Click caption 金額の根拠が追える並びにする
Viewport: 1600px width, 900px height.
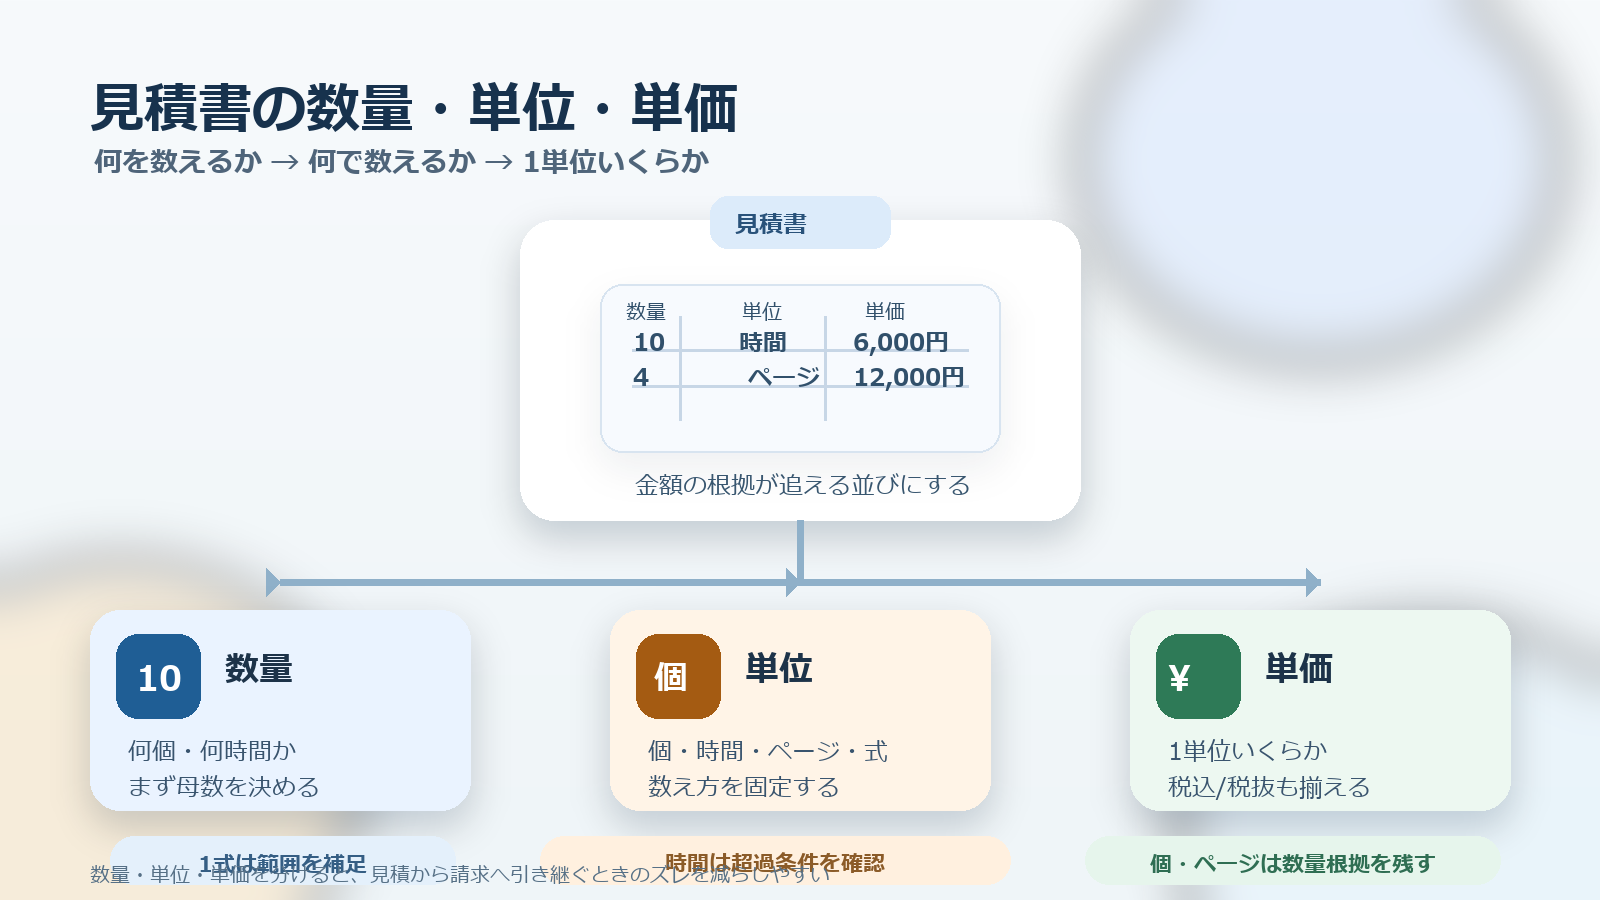click(803, 485)
